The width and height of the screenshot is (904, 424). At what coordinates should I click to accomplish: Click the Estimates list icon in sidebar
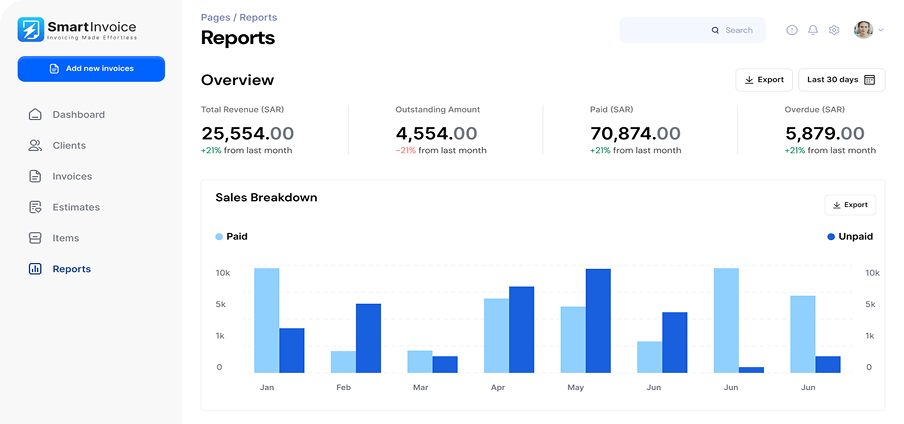pyautogui.click(x=35, y=208)
